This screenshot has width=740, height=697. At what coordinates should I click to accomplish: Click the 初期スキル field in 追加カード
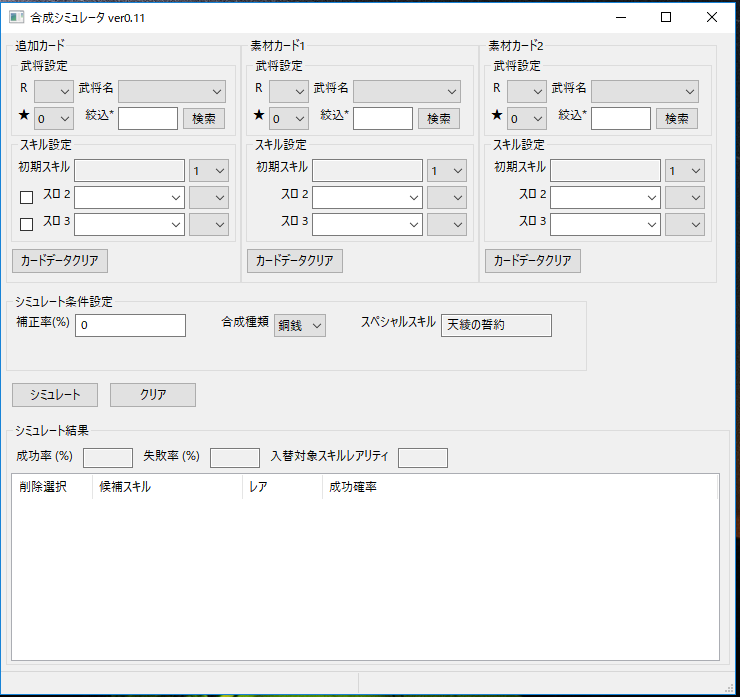129,170
